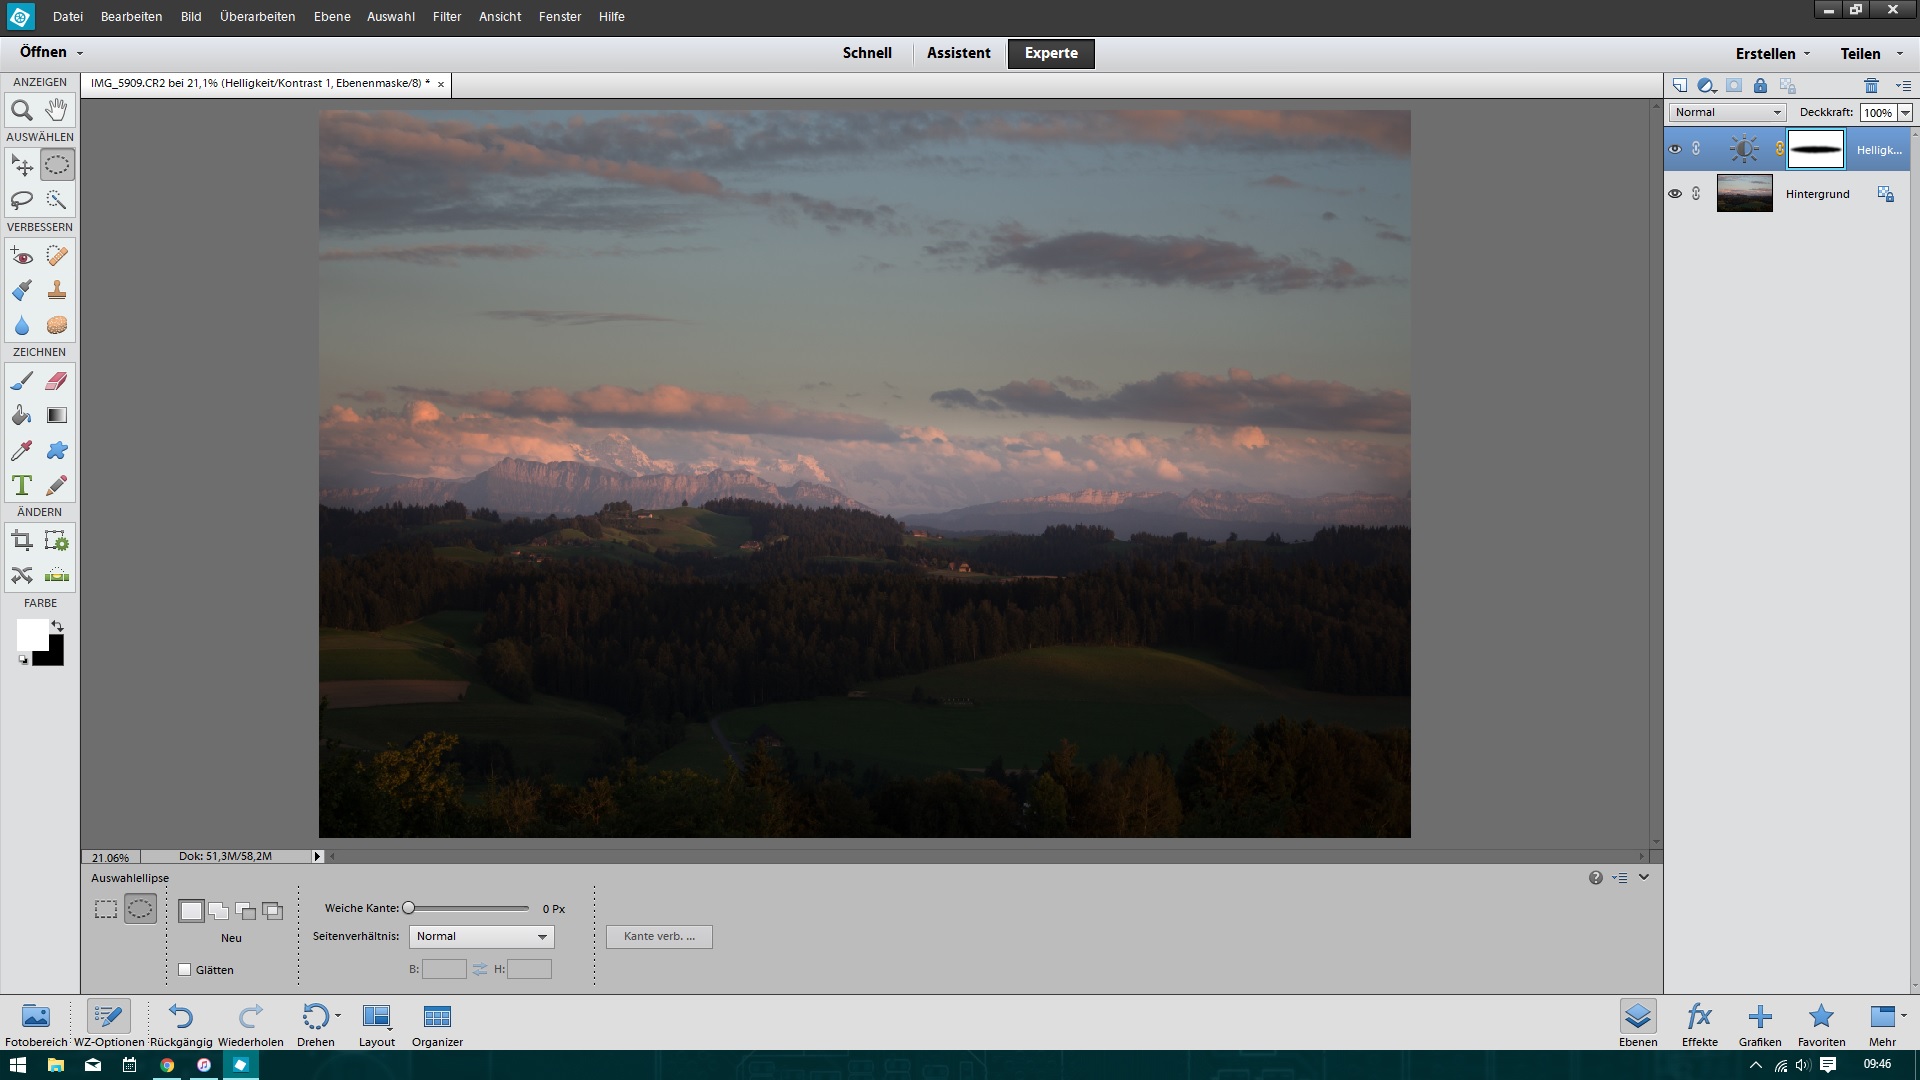The image size is (1920, 1080).
Task: Click the Rückgängig undo button
Action: [181, 1024]
